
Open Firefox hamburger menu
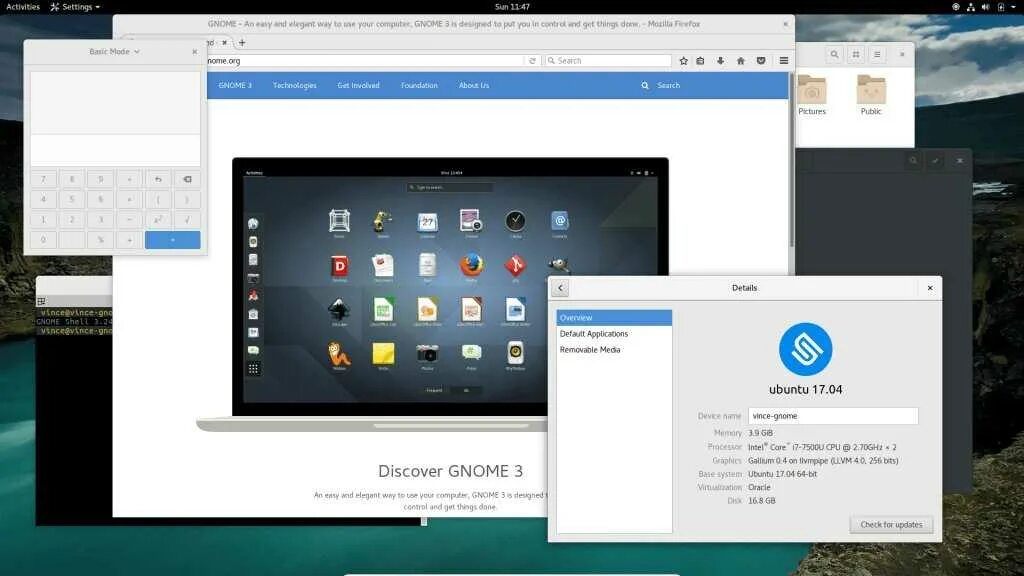pos(784,61)
